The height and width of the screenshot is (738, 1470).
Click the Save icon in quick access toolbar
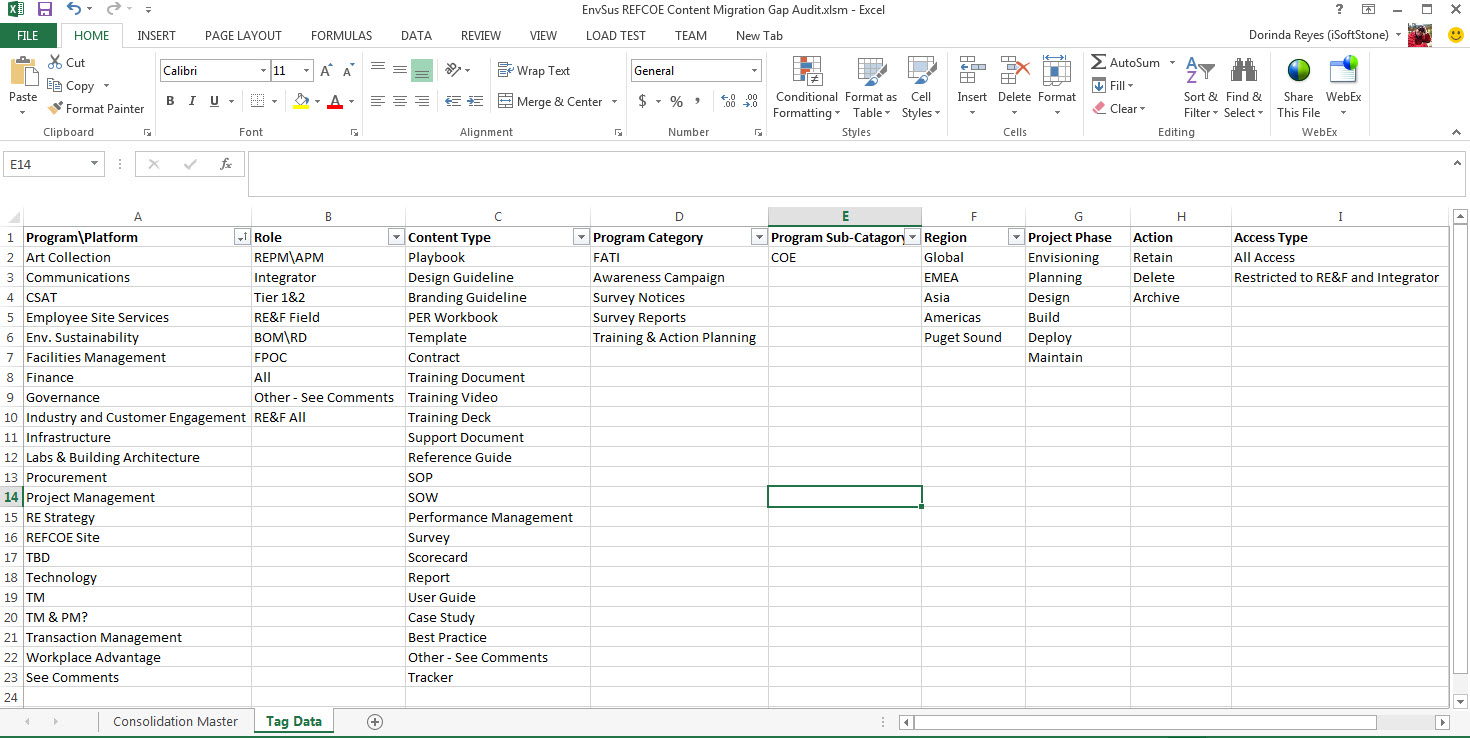45,9
